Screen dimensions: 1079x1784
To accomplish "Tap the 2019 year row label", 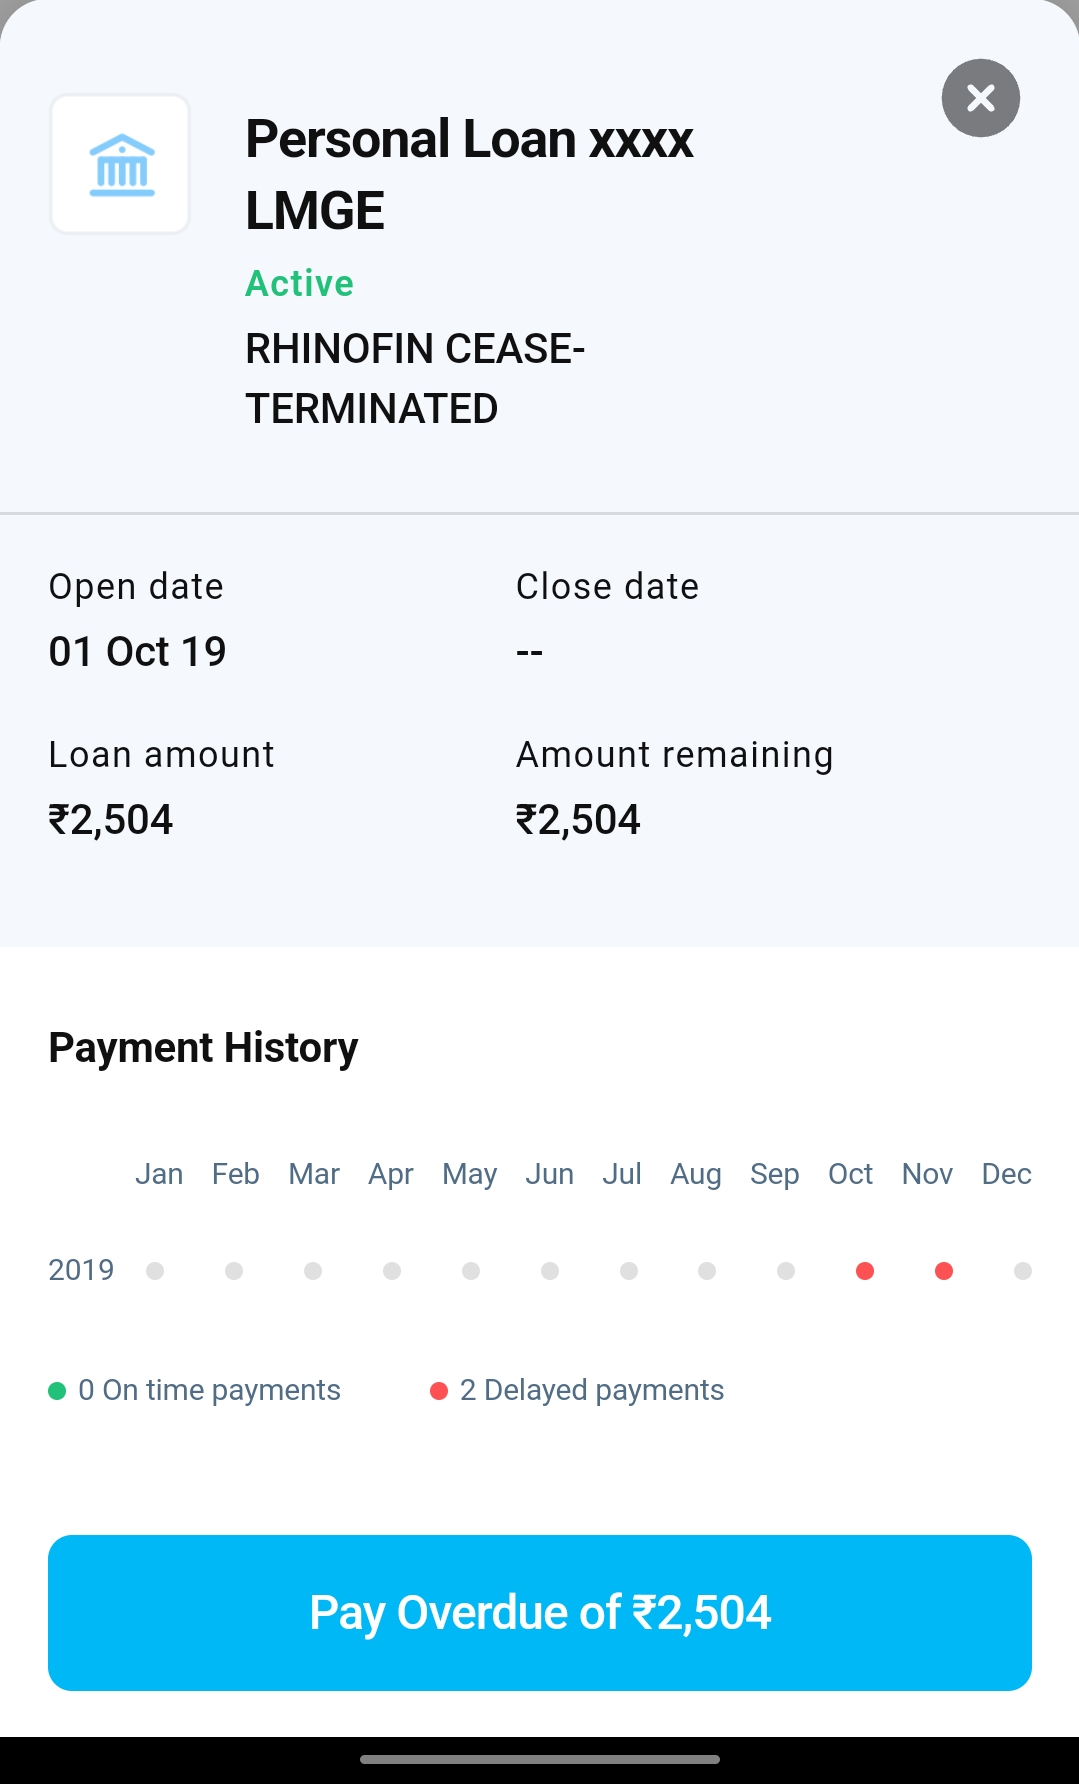I will tap(81, 1270).
